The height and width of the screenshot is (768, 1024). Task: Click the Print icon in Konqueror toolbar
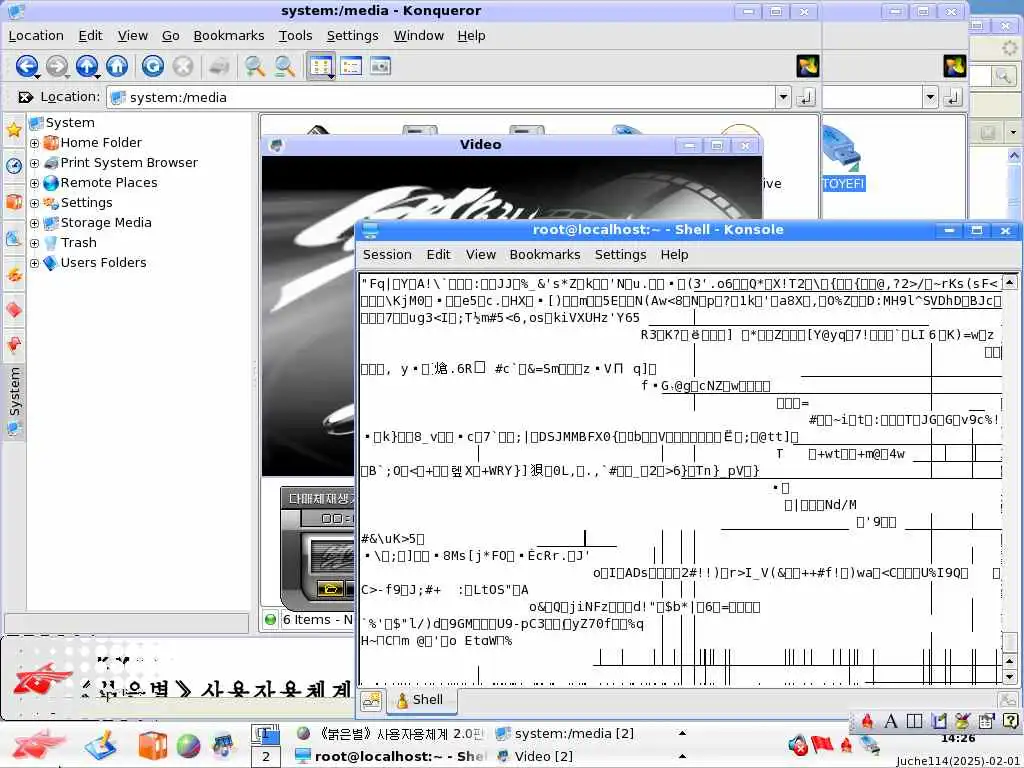[x=219, y=66]
